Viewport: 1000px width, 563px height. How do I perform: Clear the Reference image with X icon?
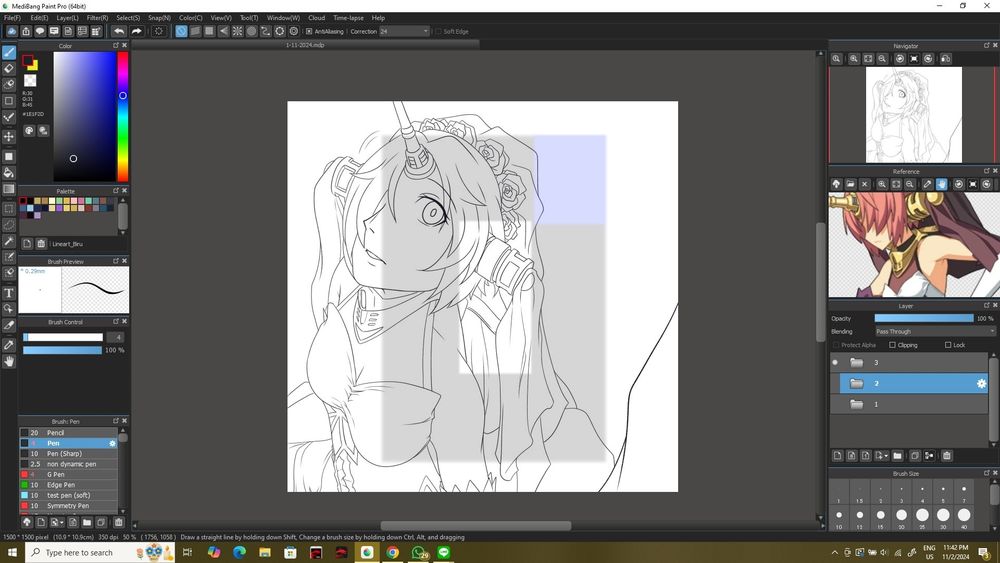click(865, 184)
